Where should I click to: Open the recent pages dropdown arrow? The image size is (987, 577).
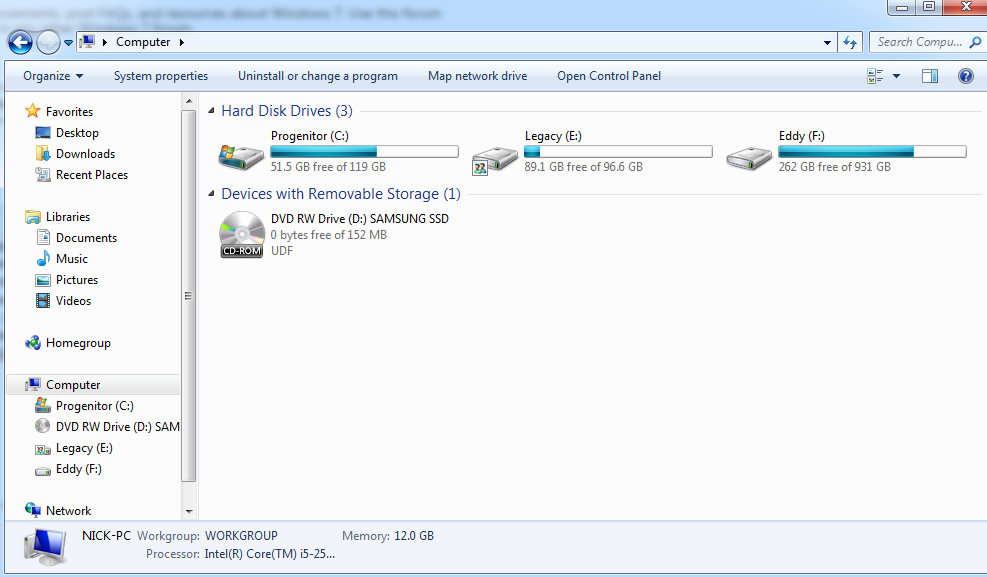coord(69,43)
